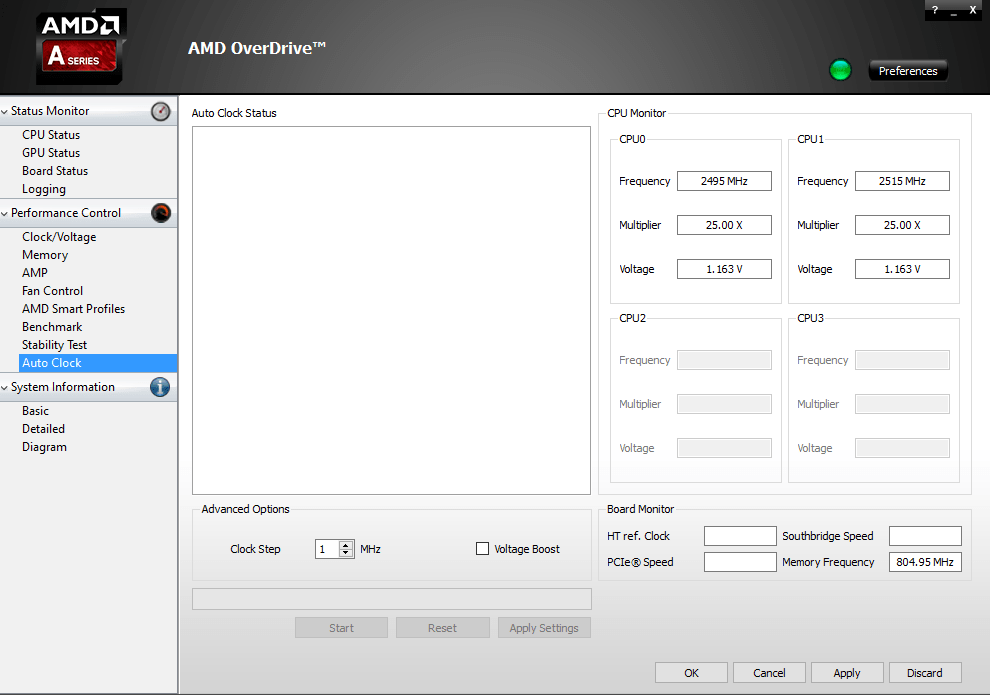Close the AMD OverDrive window
Screen dimensions: 990x695
973,9
